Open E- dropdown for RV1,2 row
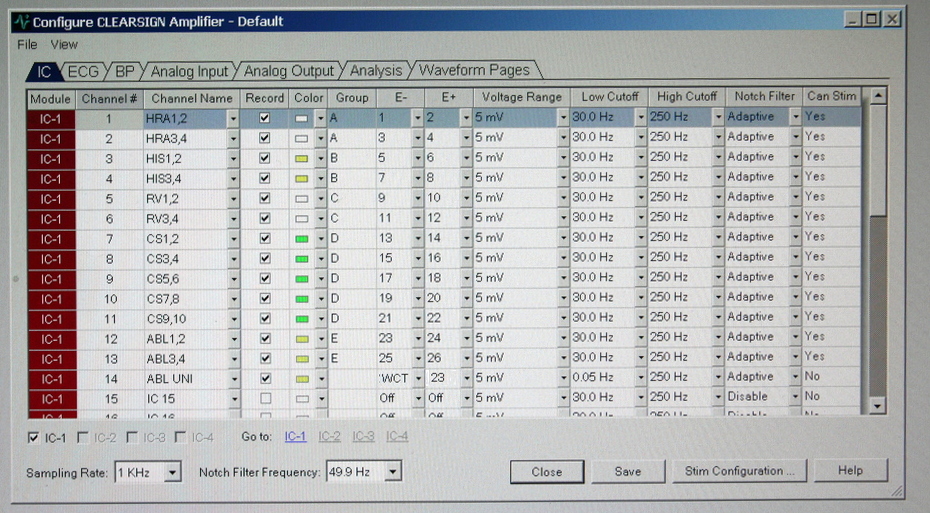The width and height of the screenshot is (930, 513). click(x=418, y=197)
